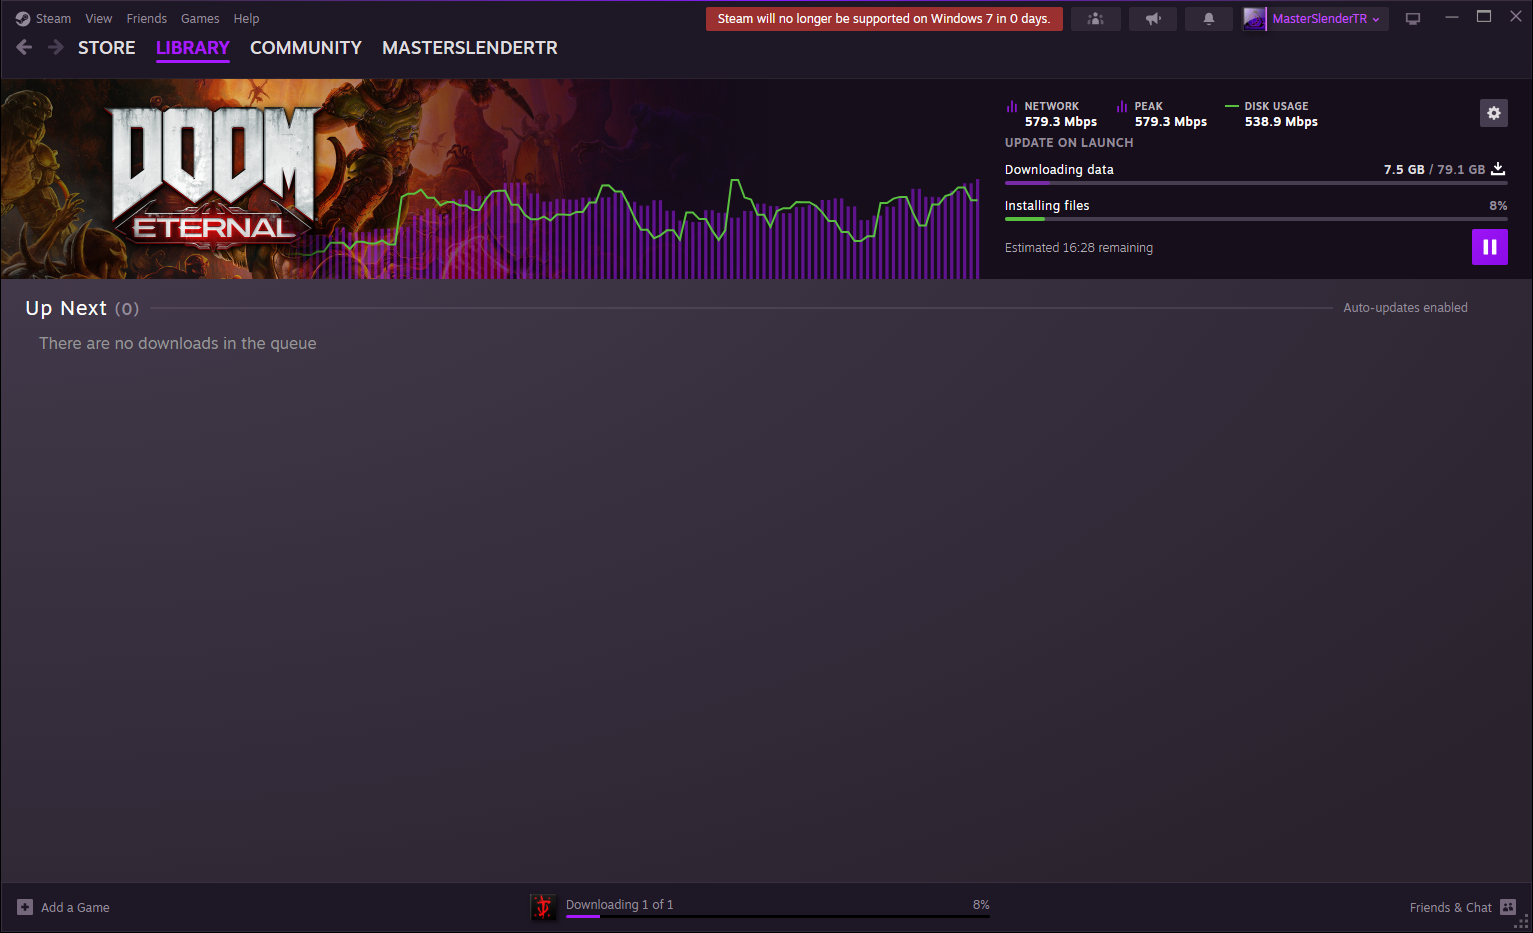
Task: Go back with the left arrow
Action: 25,47
